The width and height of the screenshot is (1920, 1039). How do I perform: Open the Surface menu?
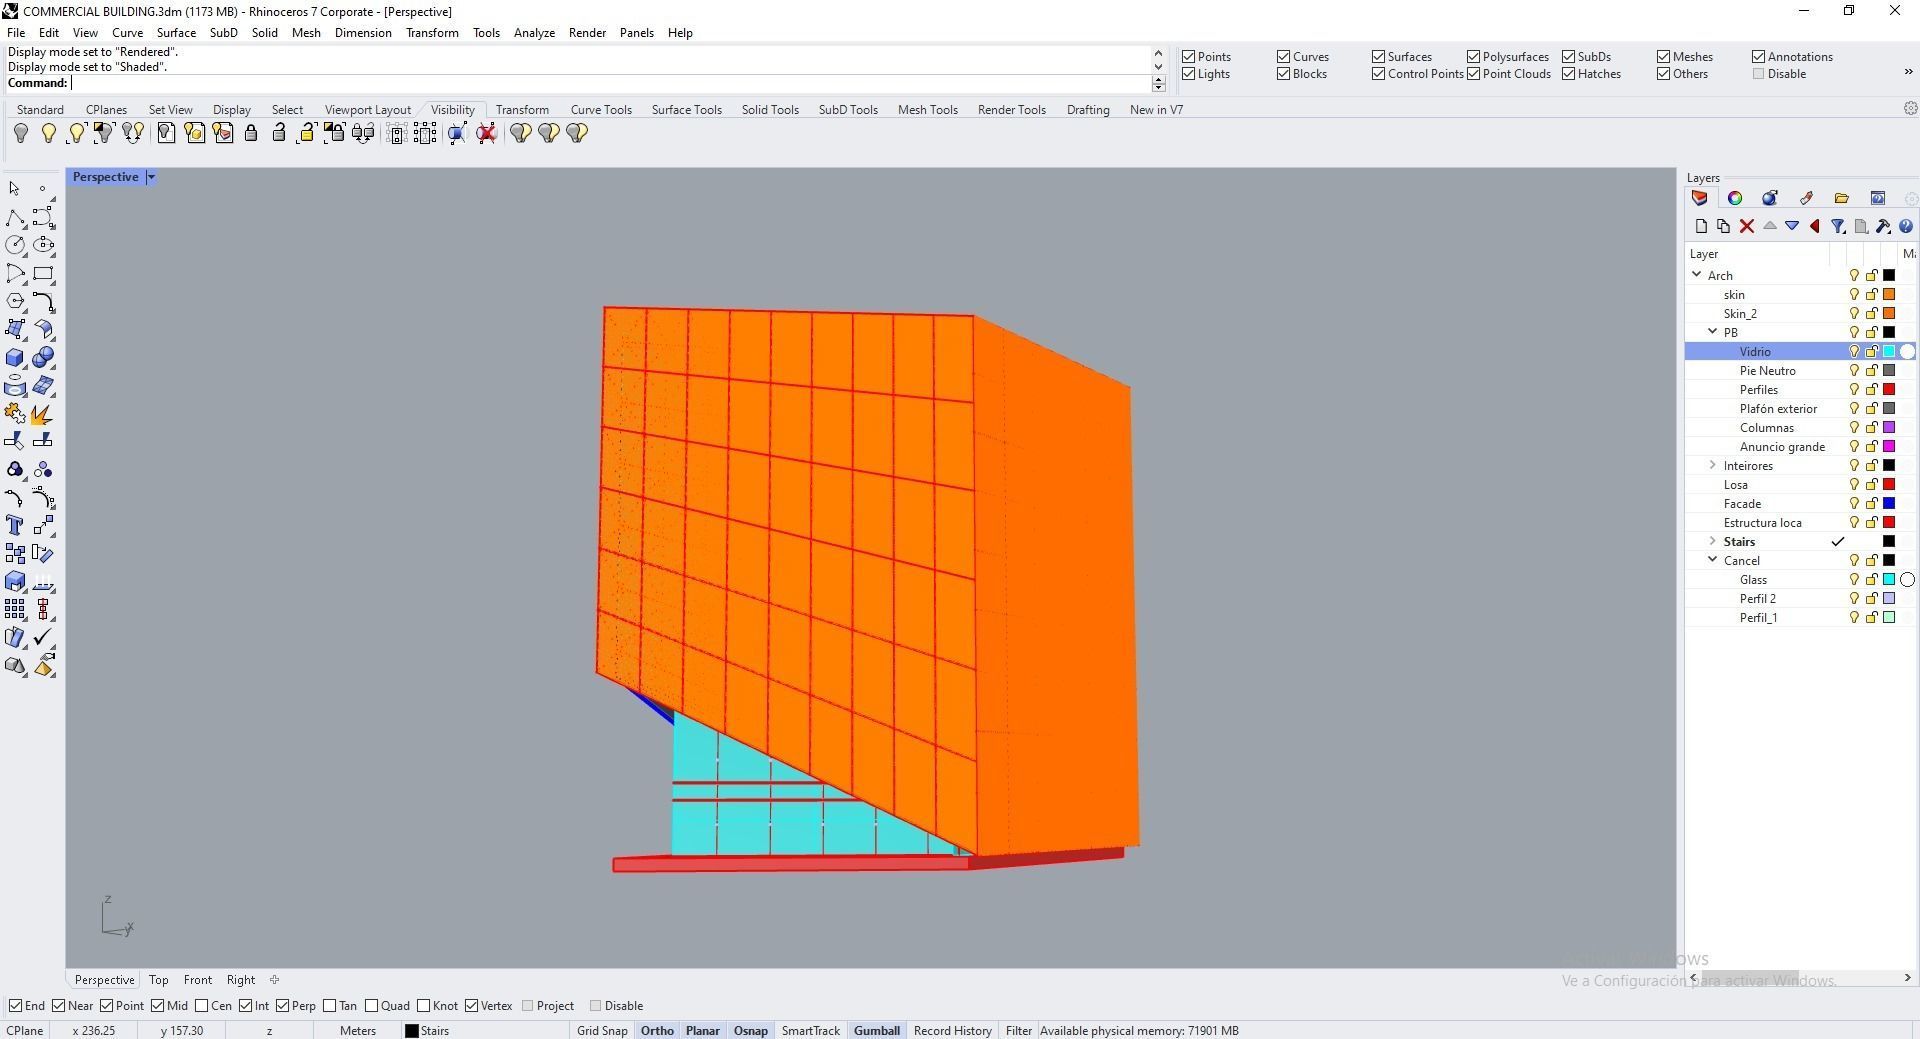coord(176,32)
